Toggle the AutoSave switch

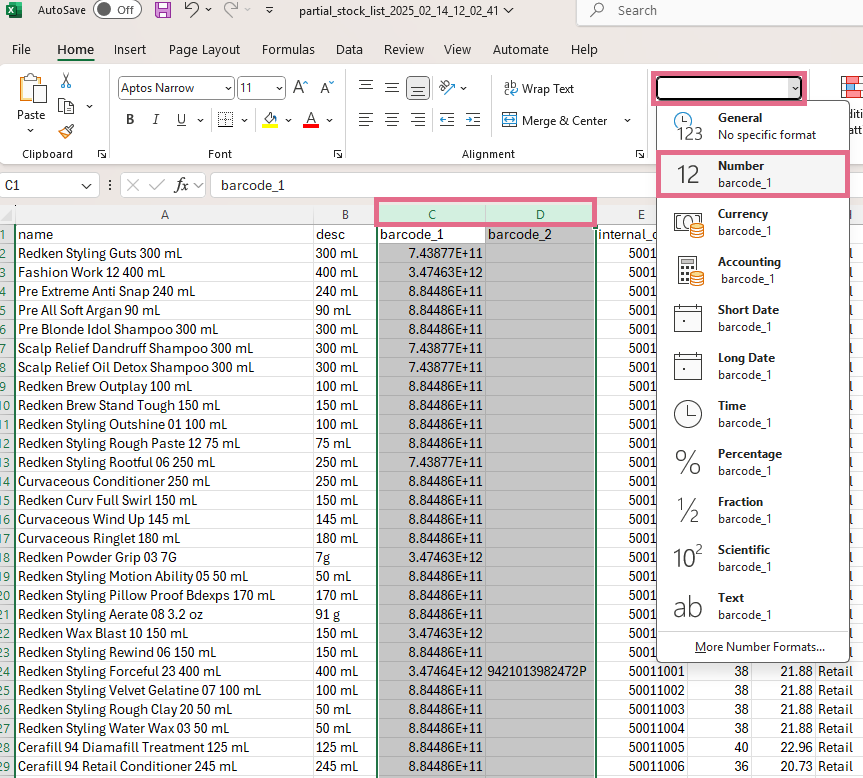point(117,10)
